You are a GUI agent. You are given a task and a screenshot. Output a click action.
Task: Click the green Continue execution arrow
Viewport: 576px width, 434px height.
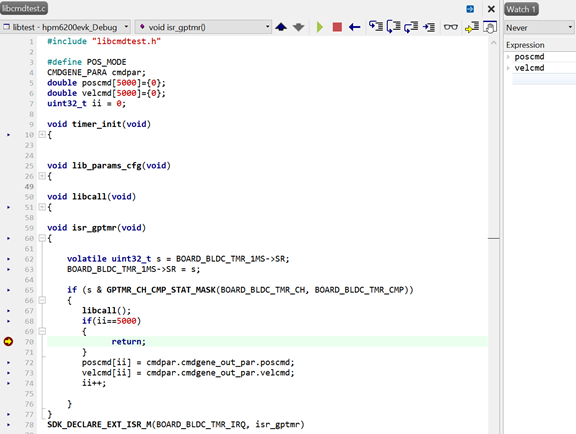[320, 27]
